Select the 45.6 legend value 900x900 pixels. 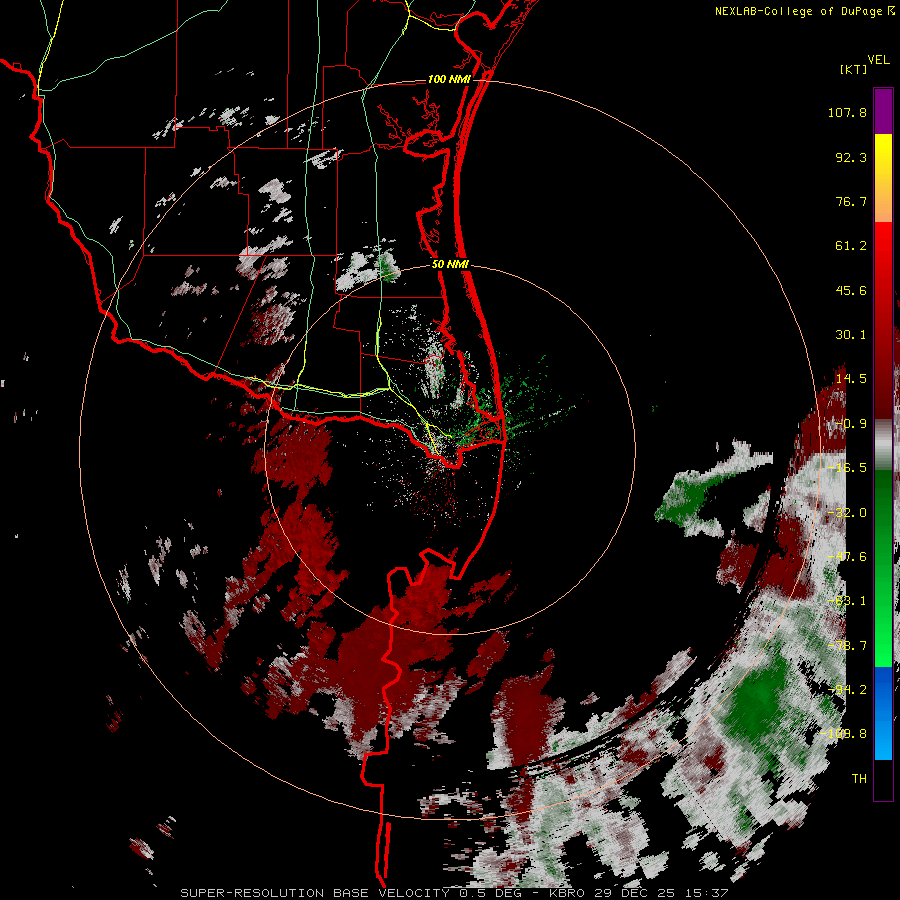[x=851, y=290]
